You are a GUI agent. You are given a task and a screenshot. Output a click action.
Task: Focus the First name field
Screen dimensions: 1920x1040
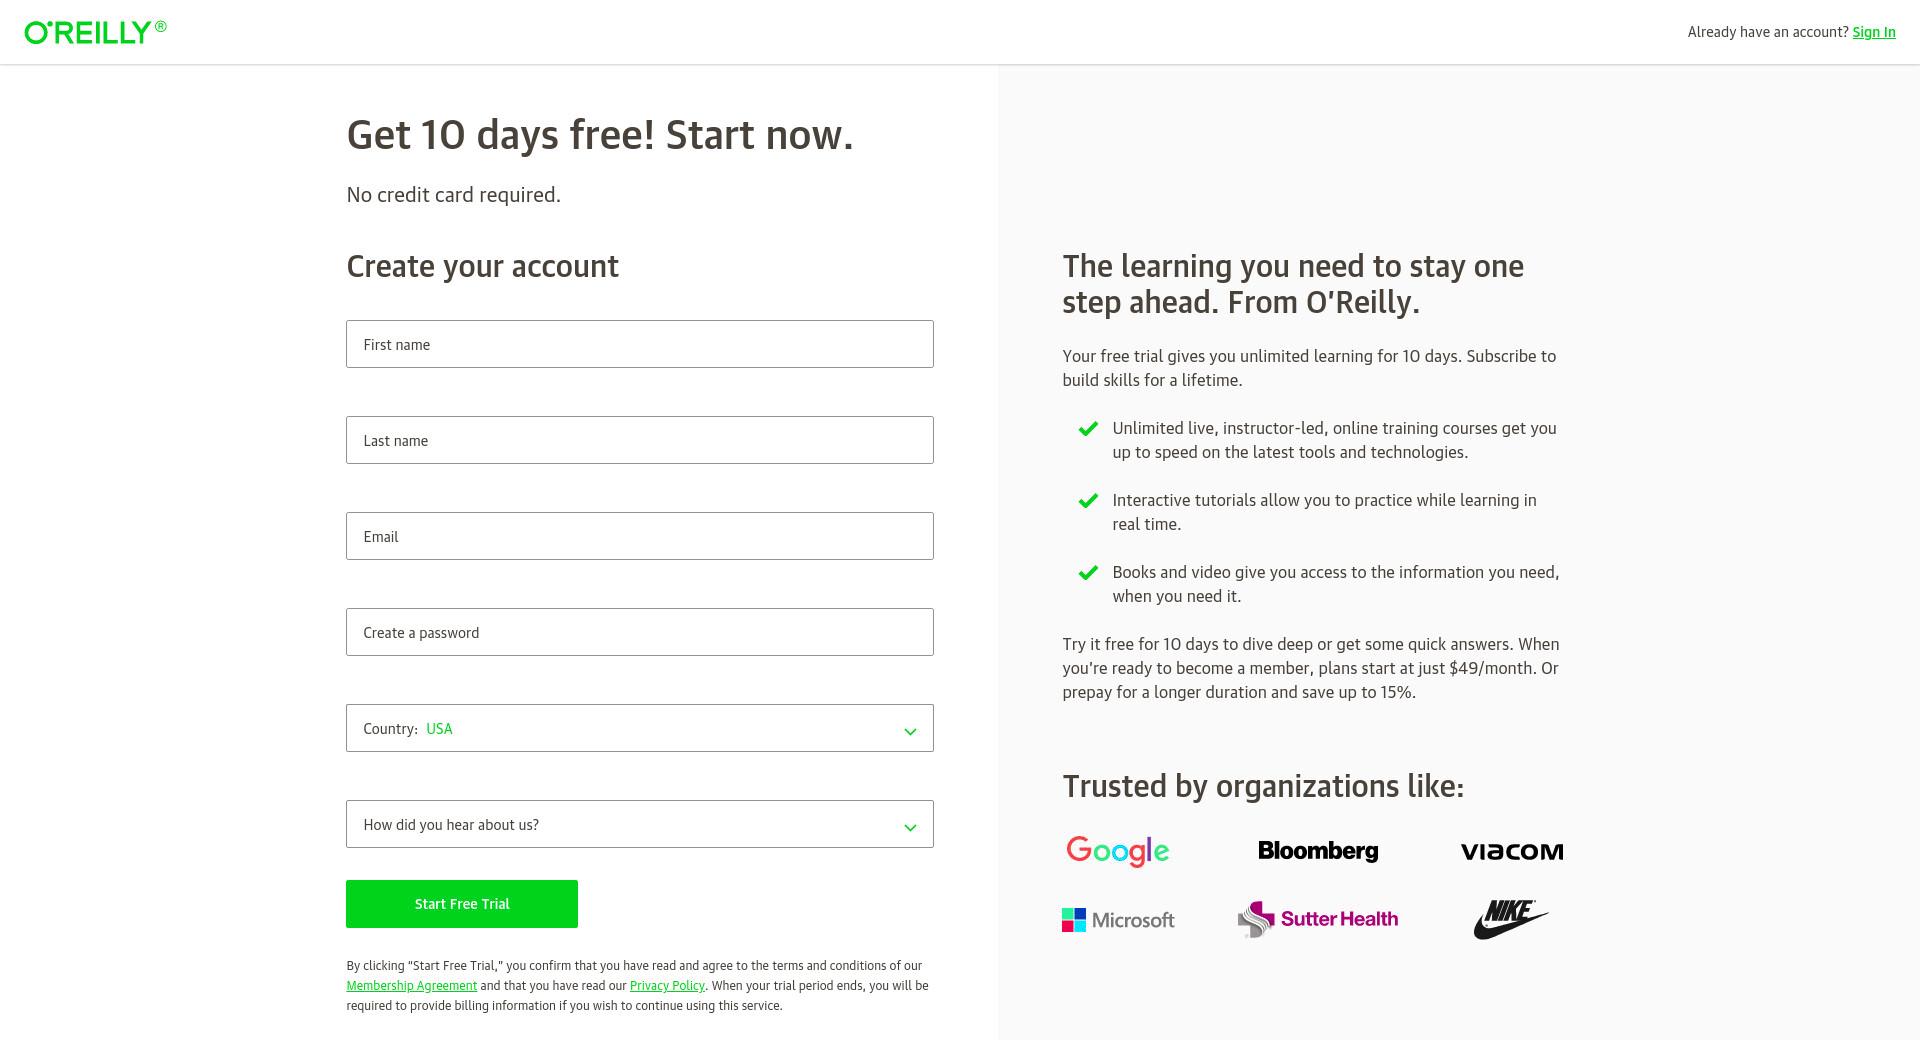tap(640, 344)
